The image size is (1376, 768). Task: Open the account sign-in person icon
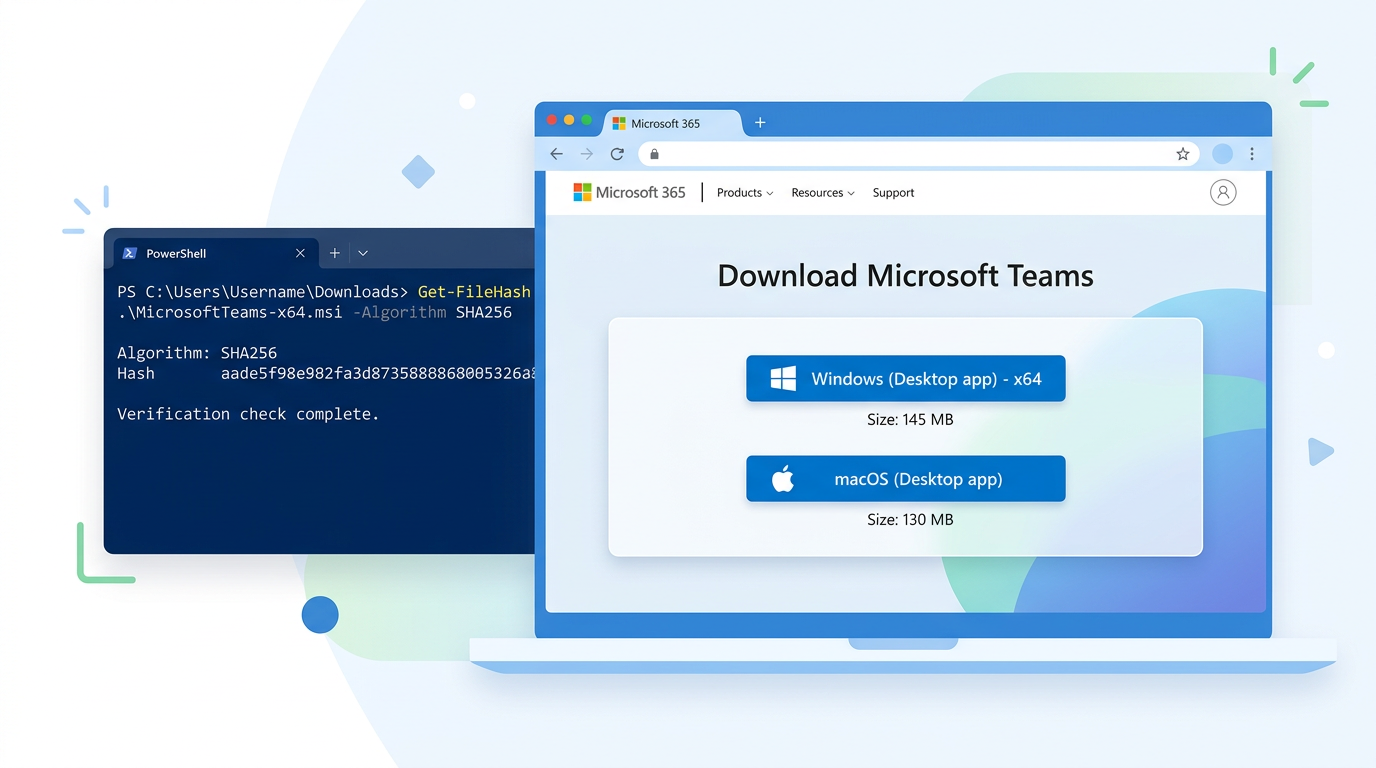pyautogui.click(x=1223, y=192)
